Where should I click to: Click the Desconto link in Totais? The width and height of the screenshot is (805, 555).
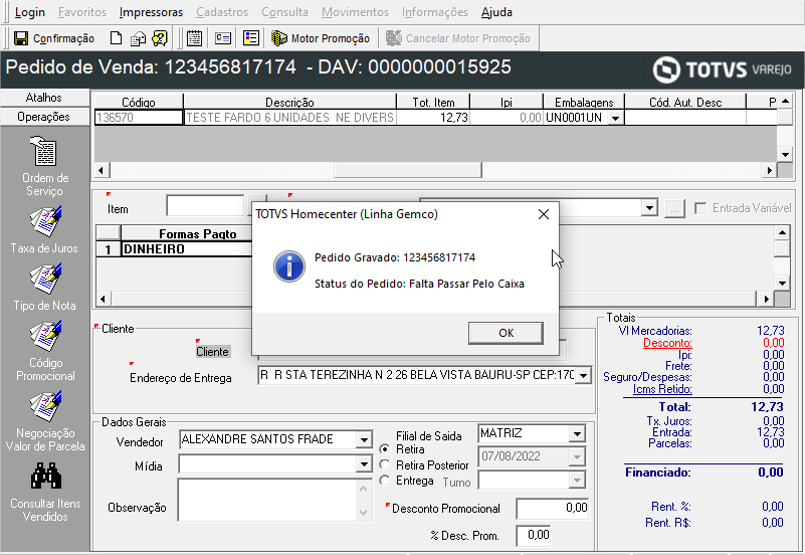pyautogui.click(x=667, y=343)
